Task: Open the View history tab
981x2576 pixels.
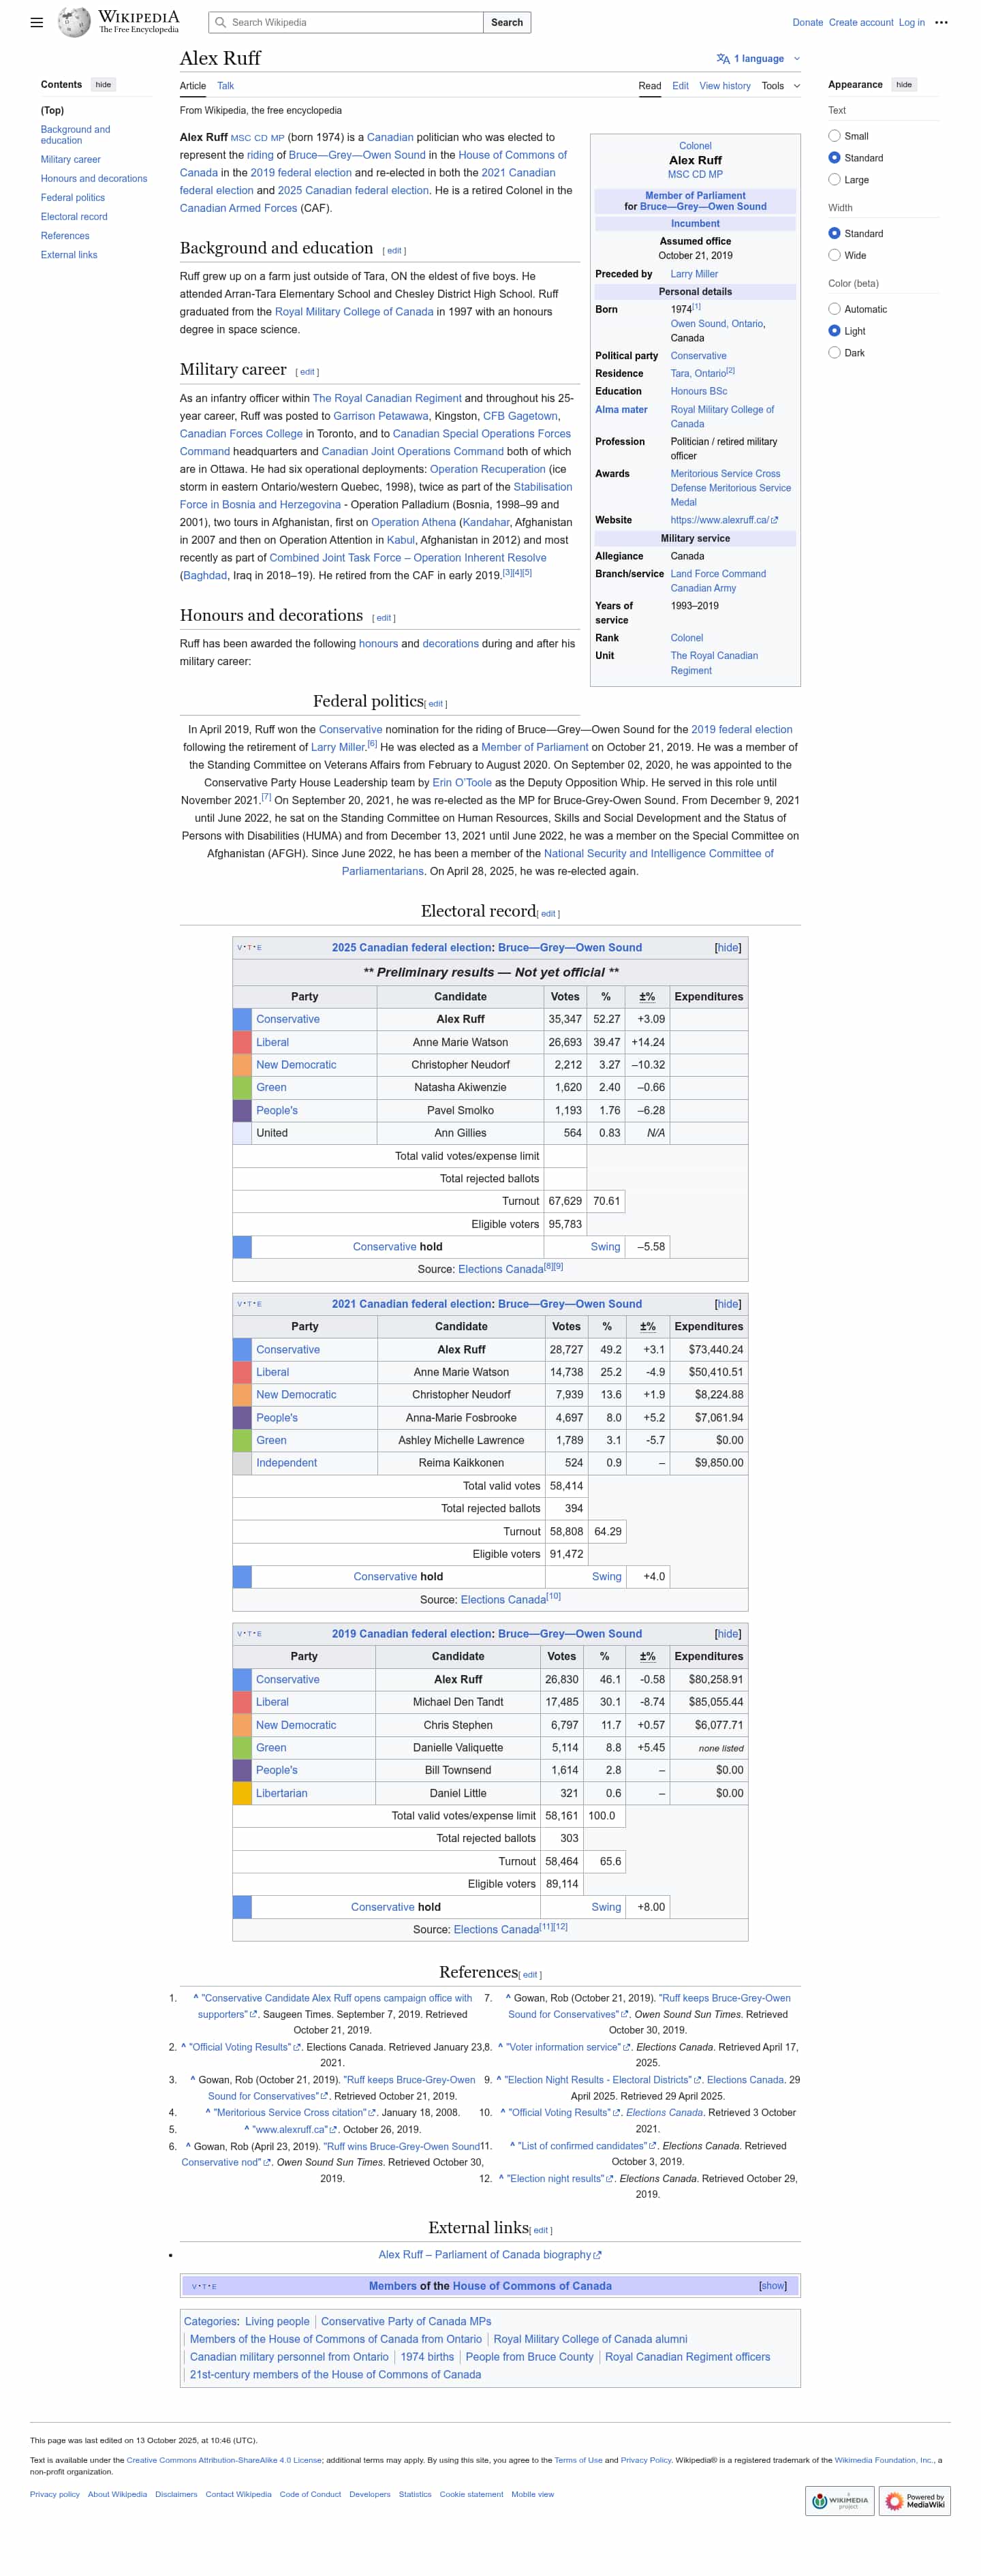Action: (724, 86)
